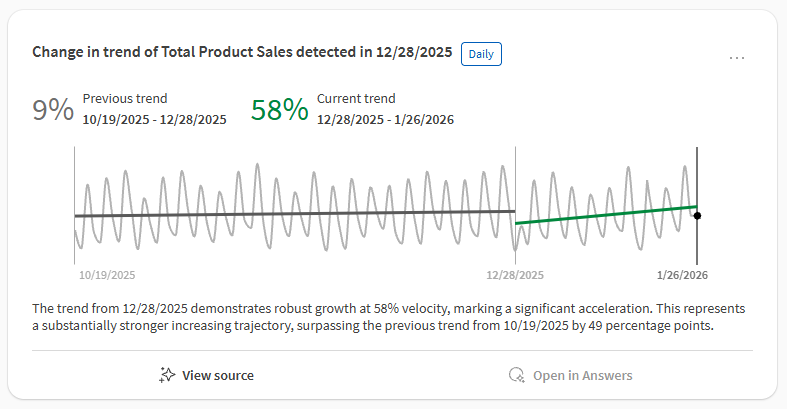Viewport: 787px width, 409px height.
Task: Click the green current trend line
Action: (x=605, y=215)
